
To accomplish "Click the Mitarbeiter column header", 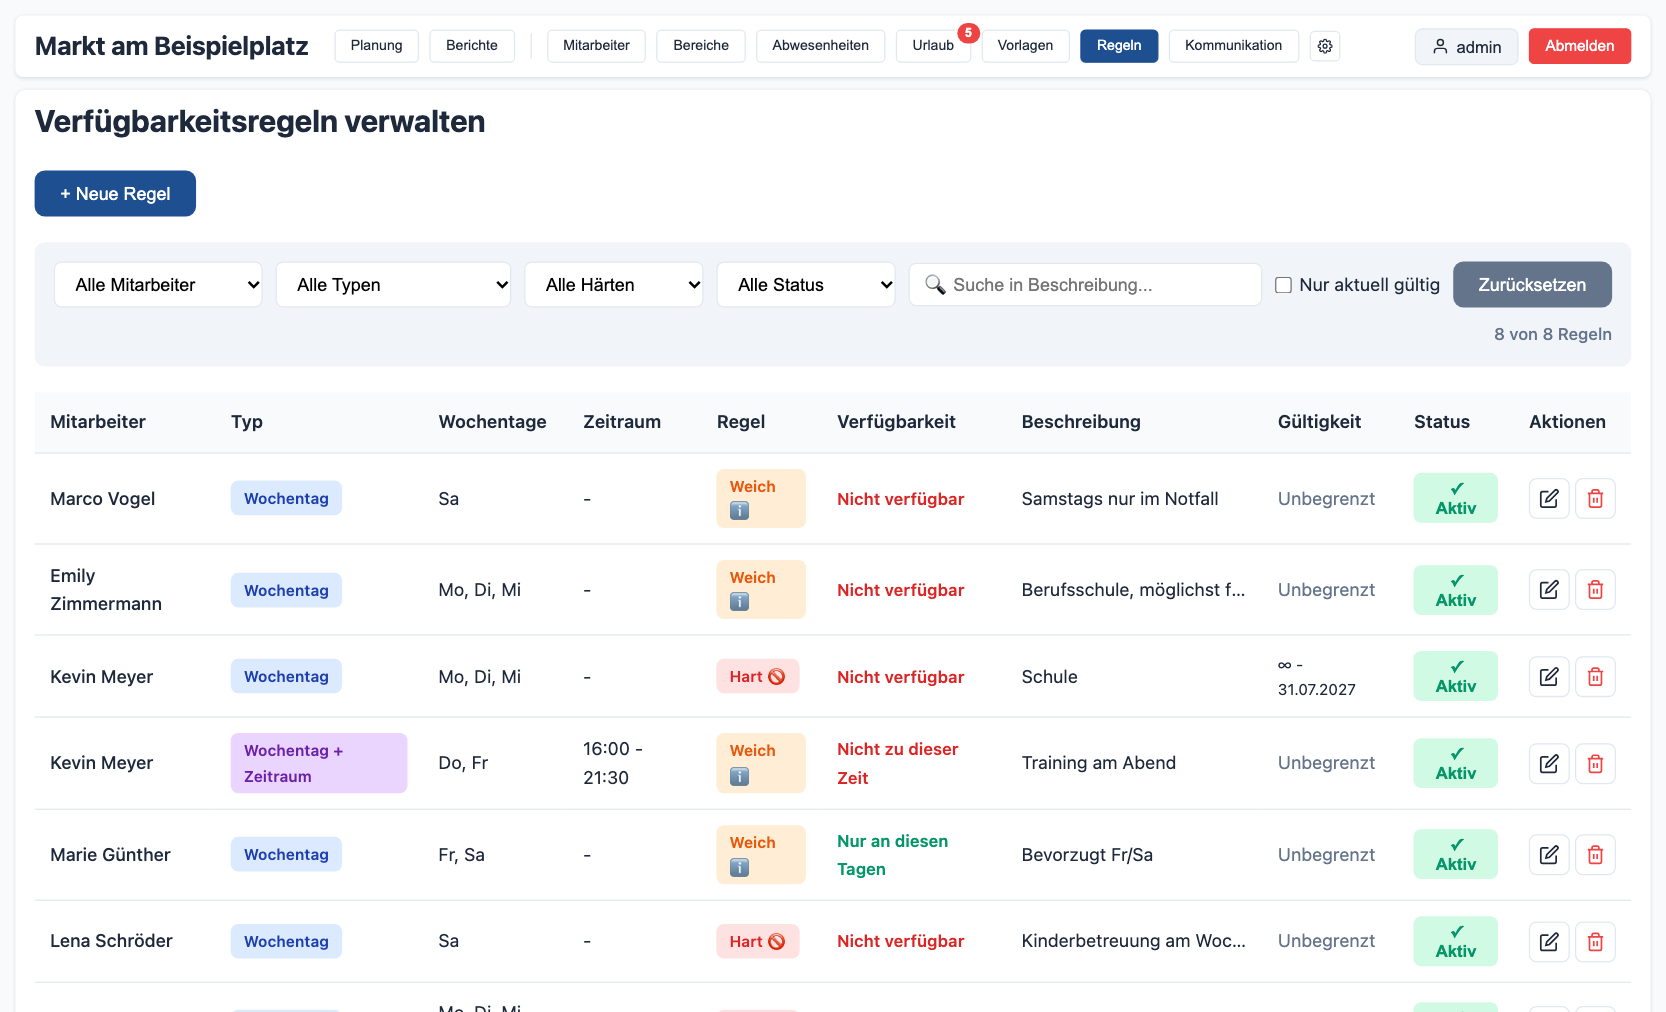I will click(98, 422).
